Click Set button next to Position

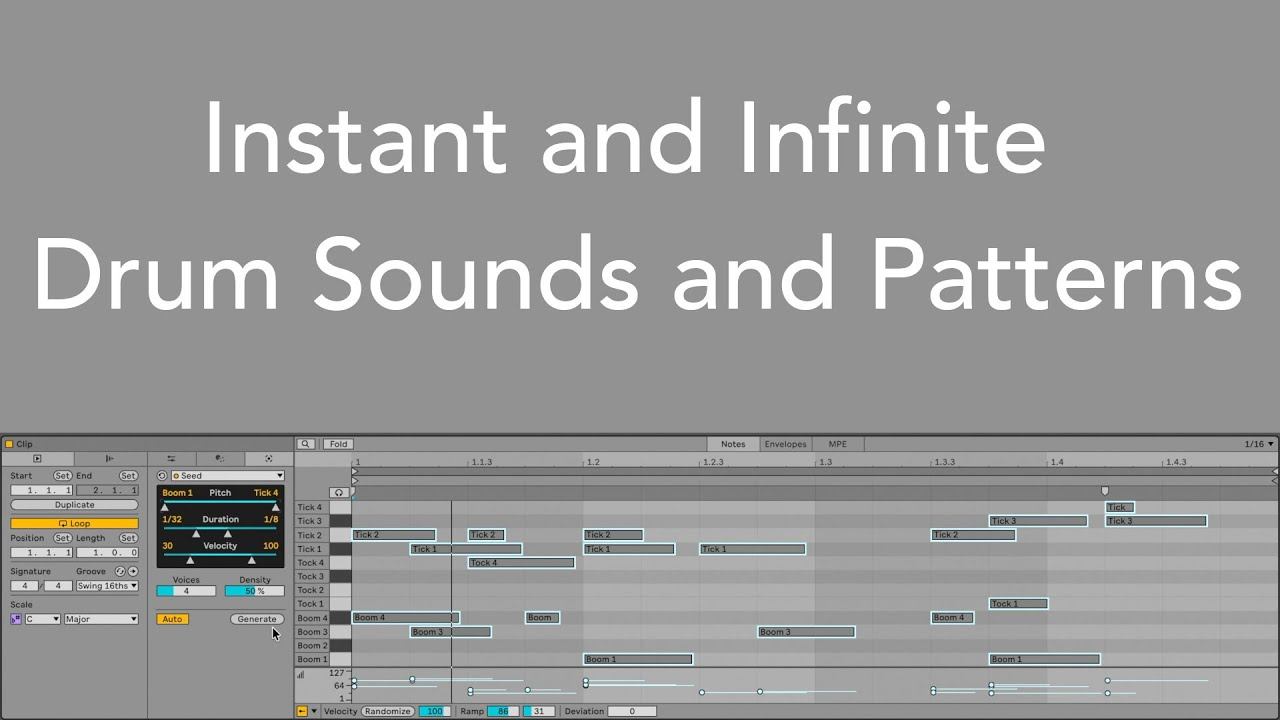coord(62,538)
